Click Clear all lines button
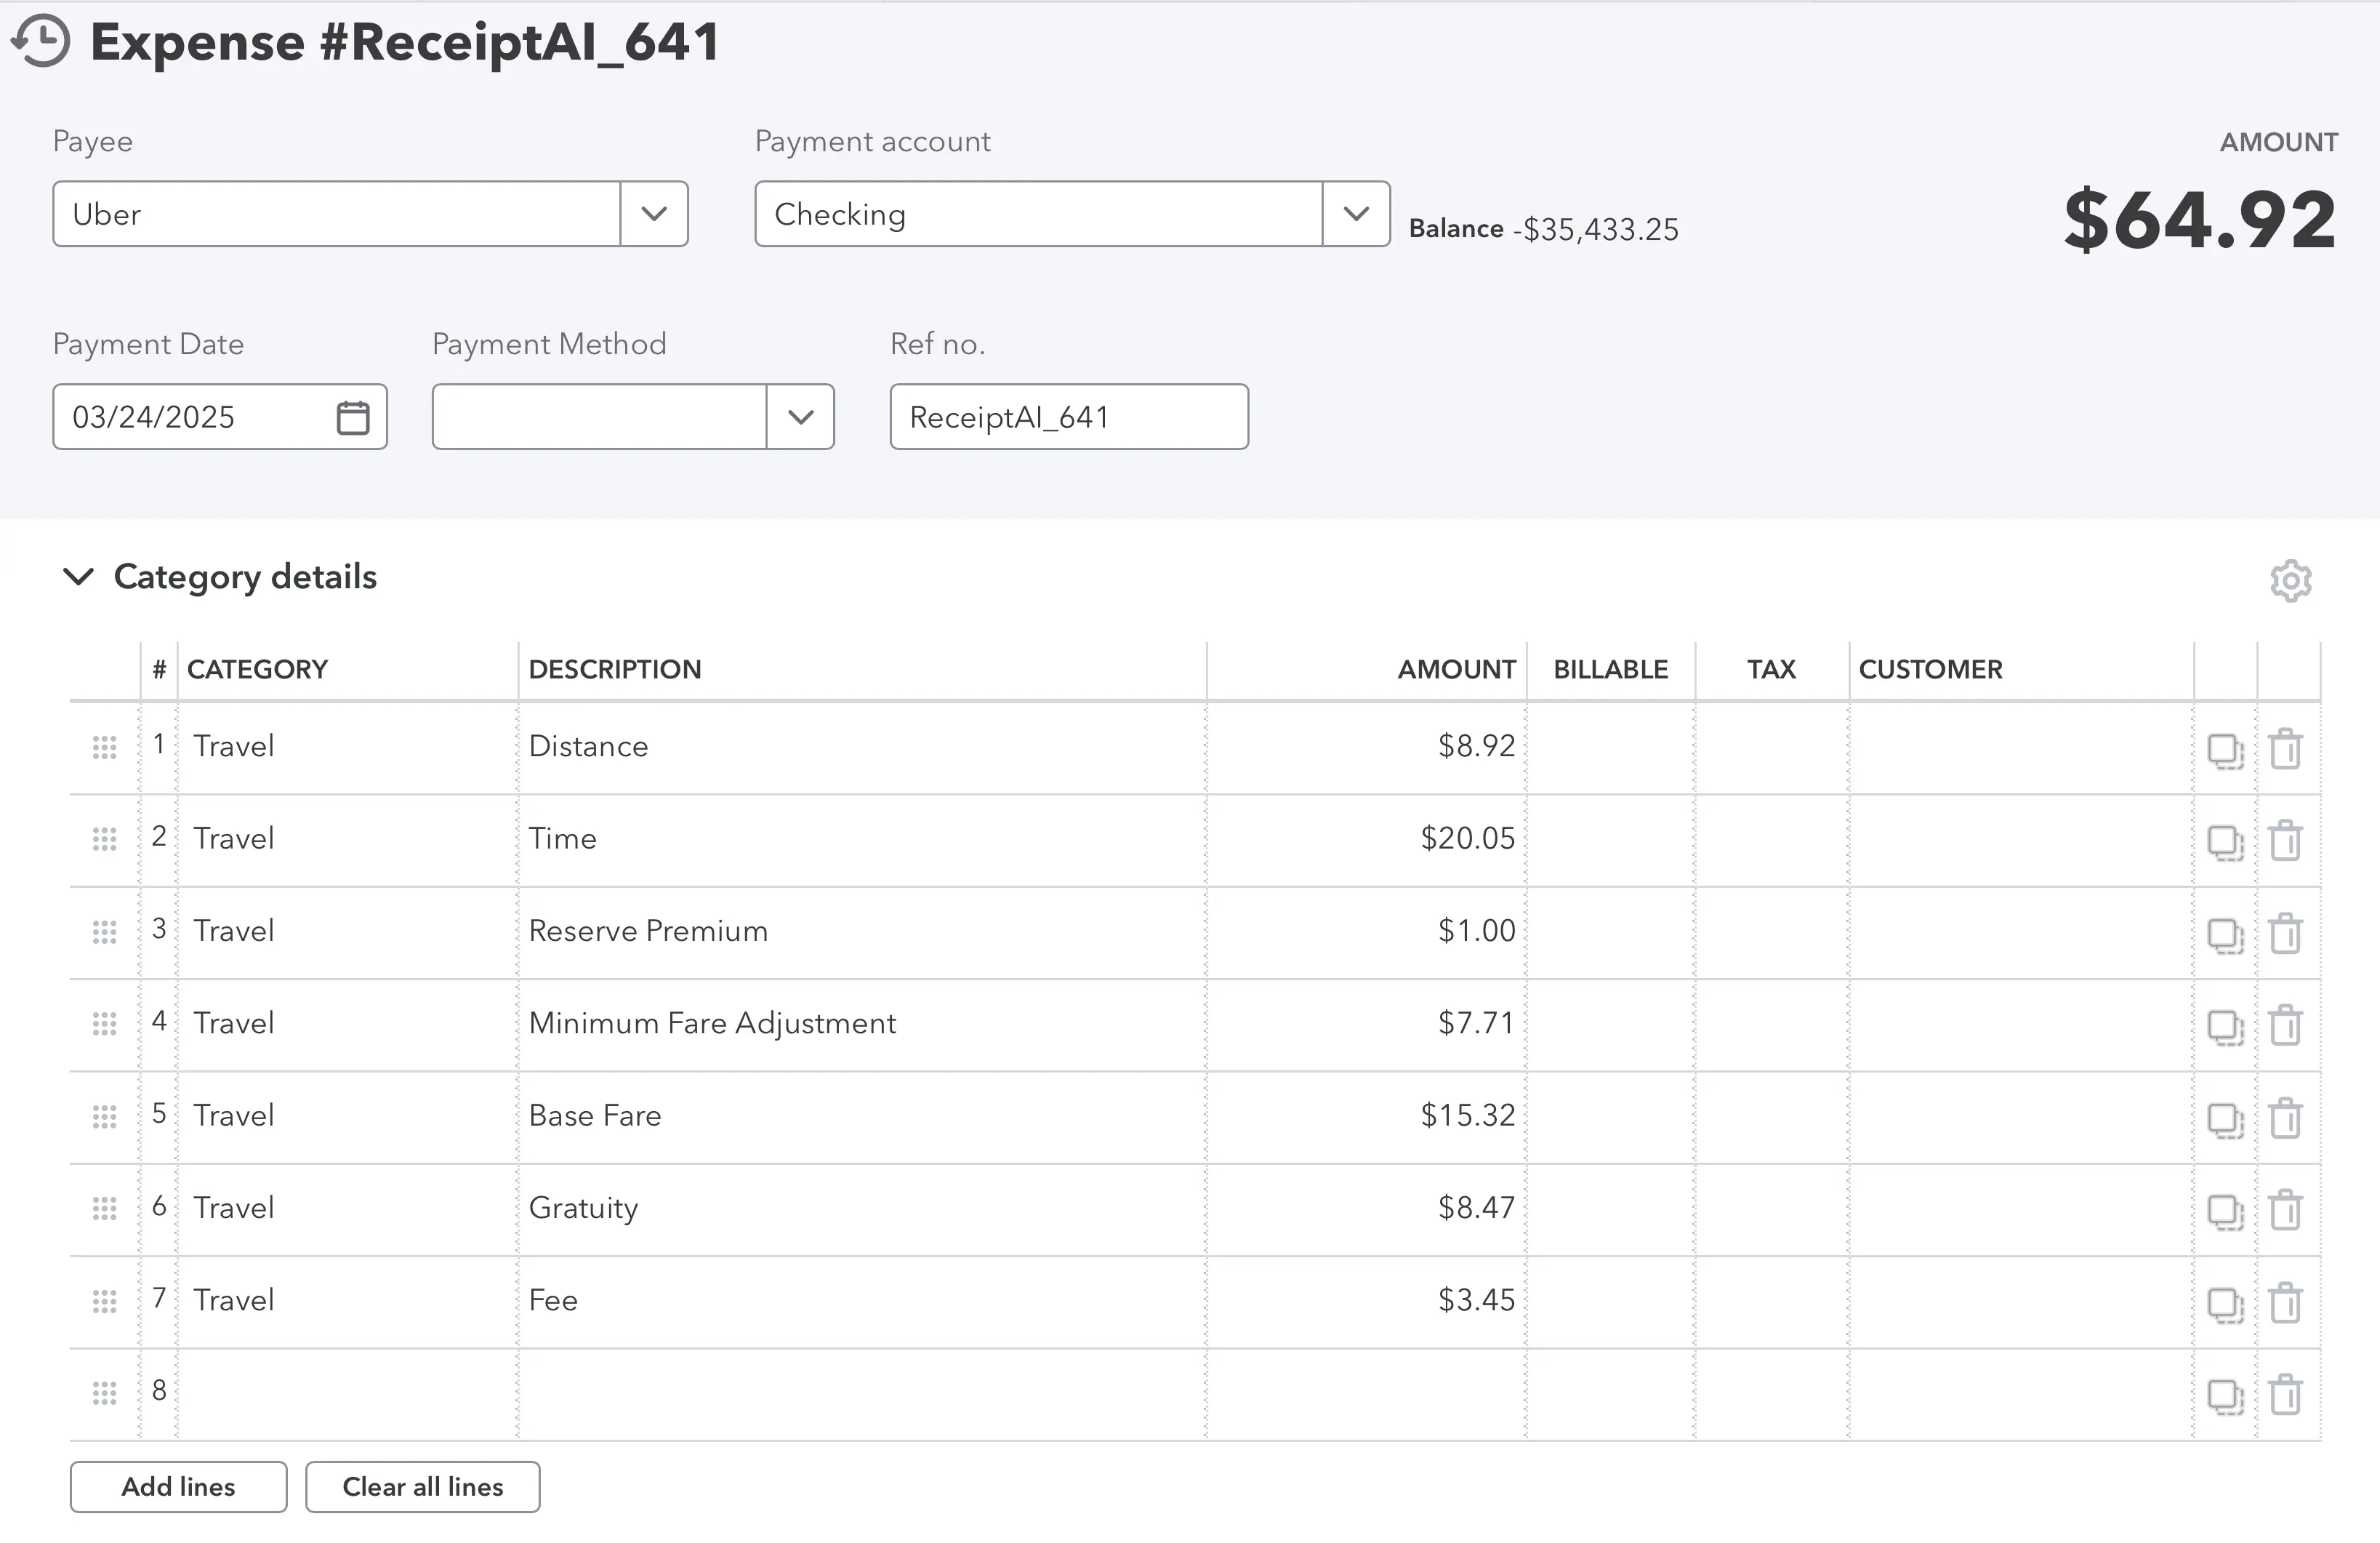 [x=422, y=1487]
